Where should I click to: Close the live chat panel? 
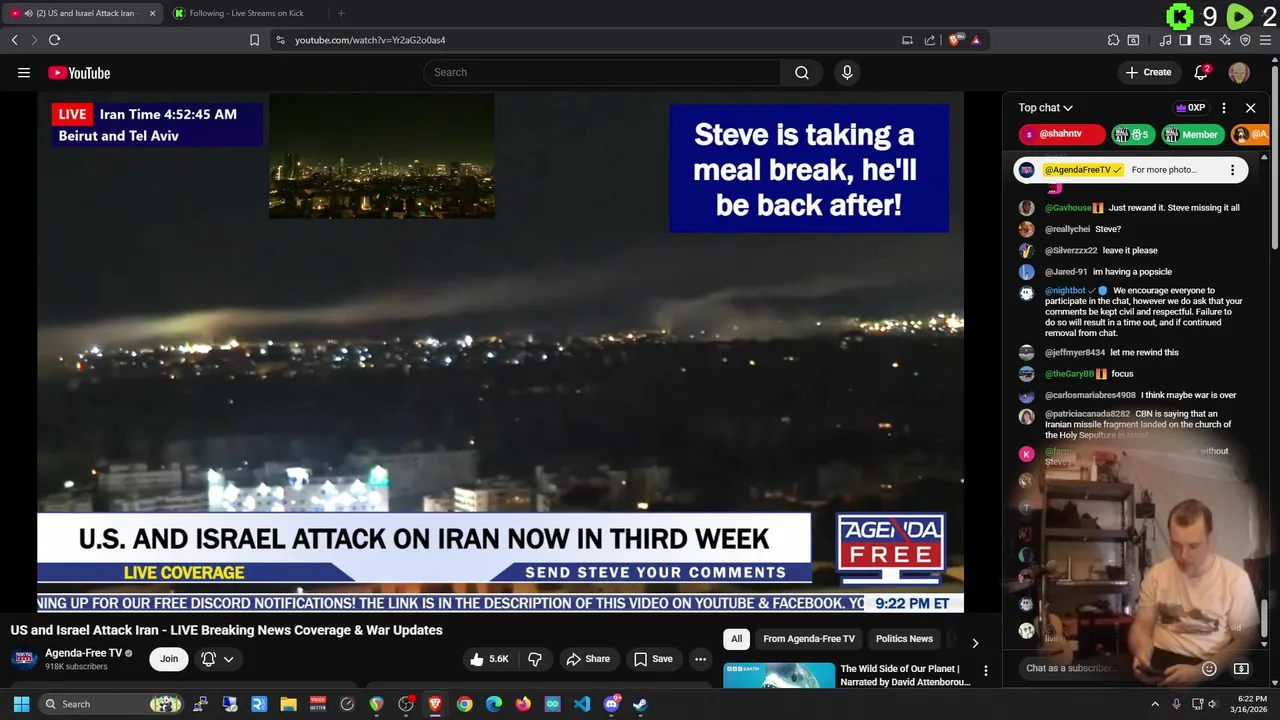coord(1250,108)
